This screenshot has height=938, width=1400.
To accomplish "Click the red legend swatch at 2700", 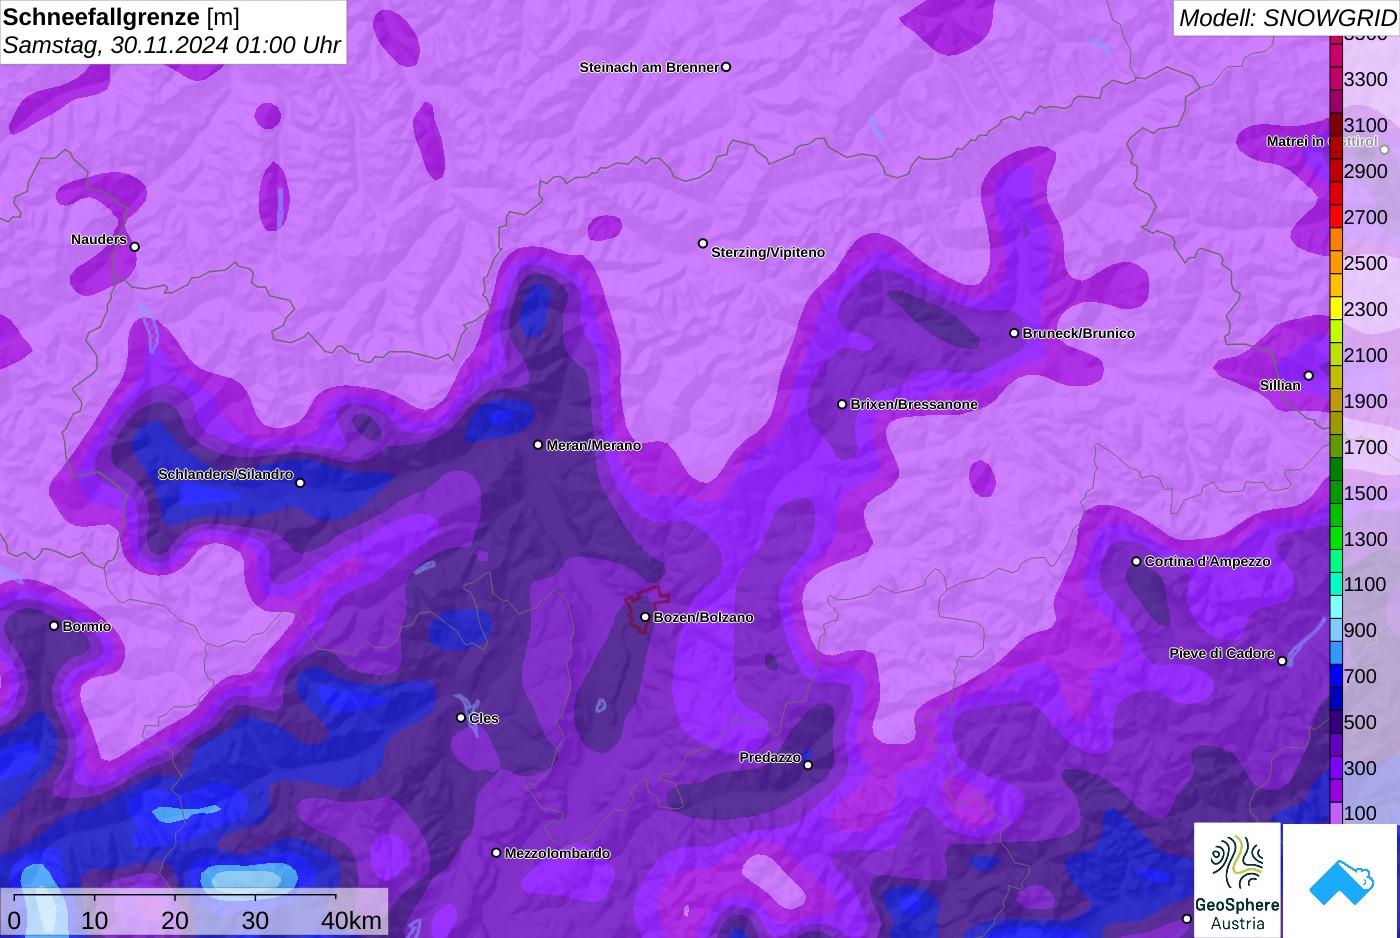I will click(x=1336, y=217).
